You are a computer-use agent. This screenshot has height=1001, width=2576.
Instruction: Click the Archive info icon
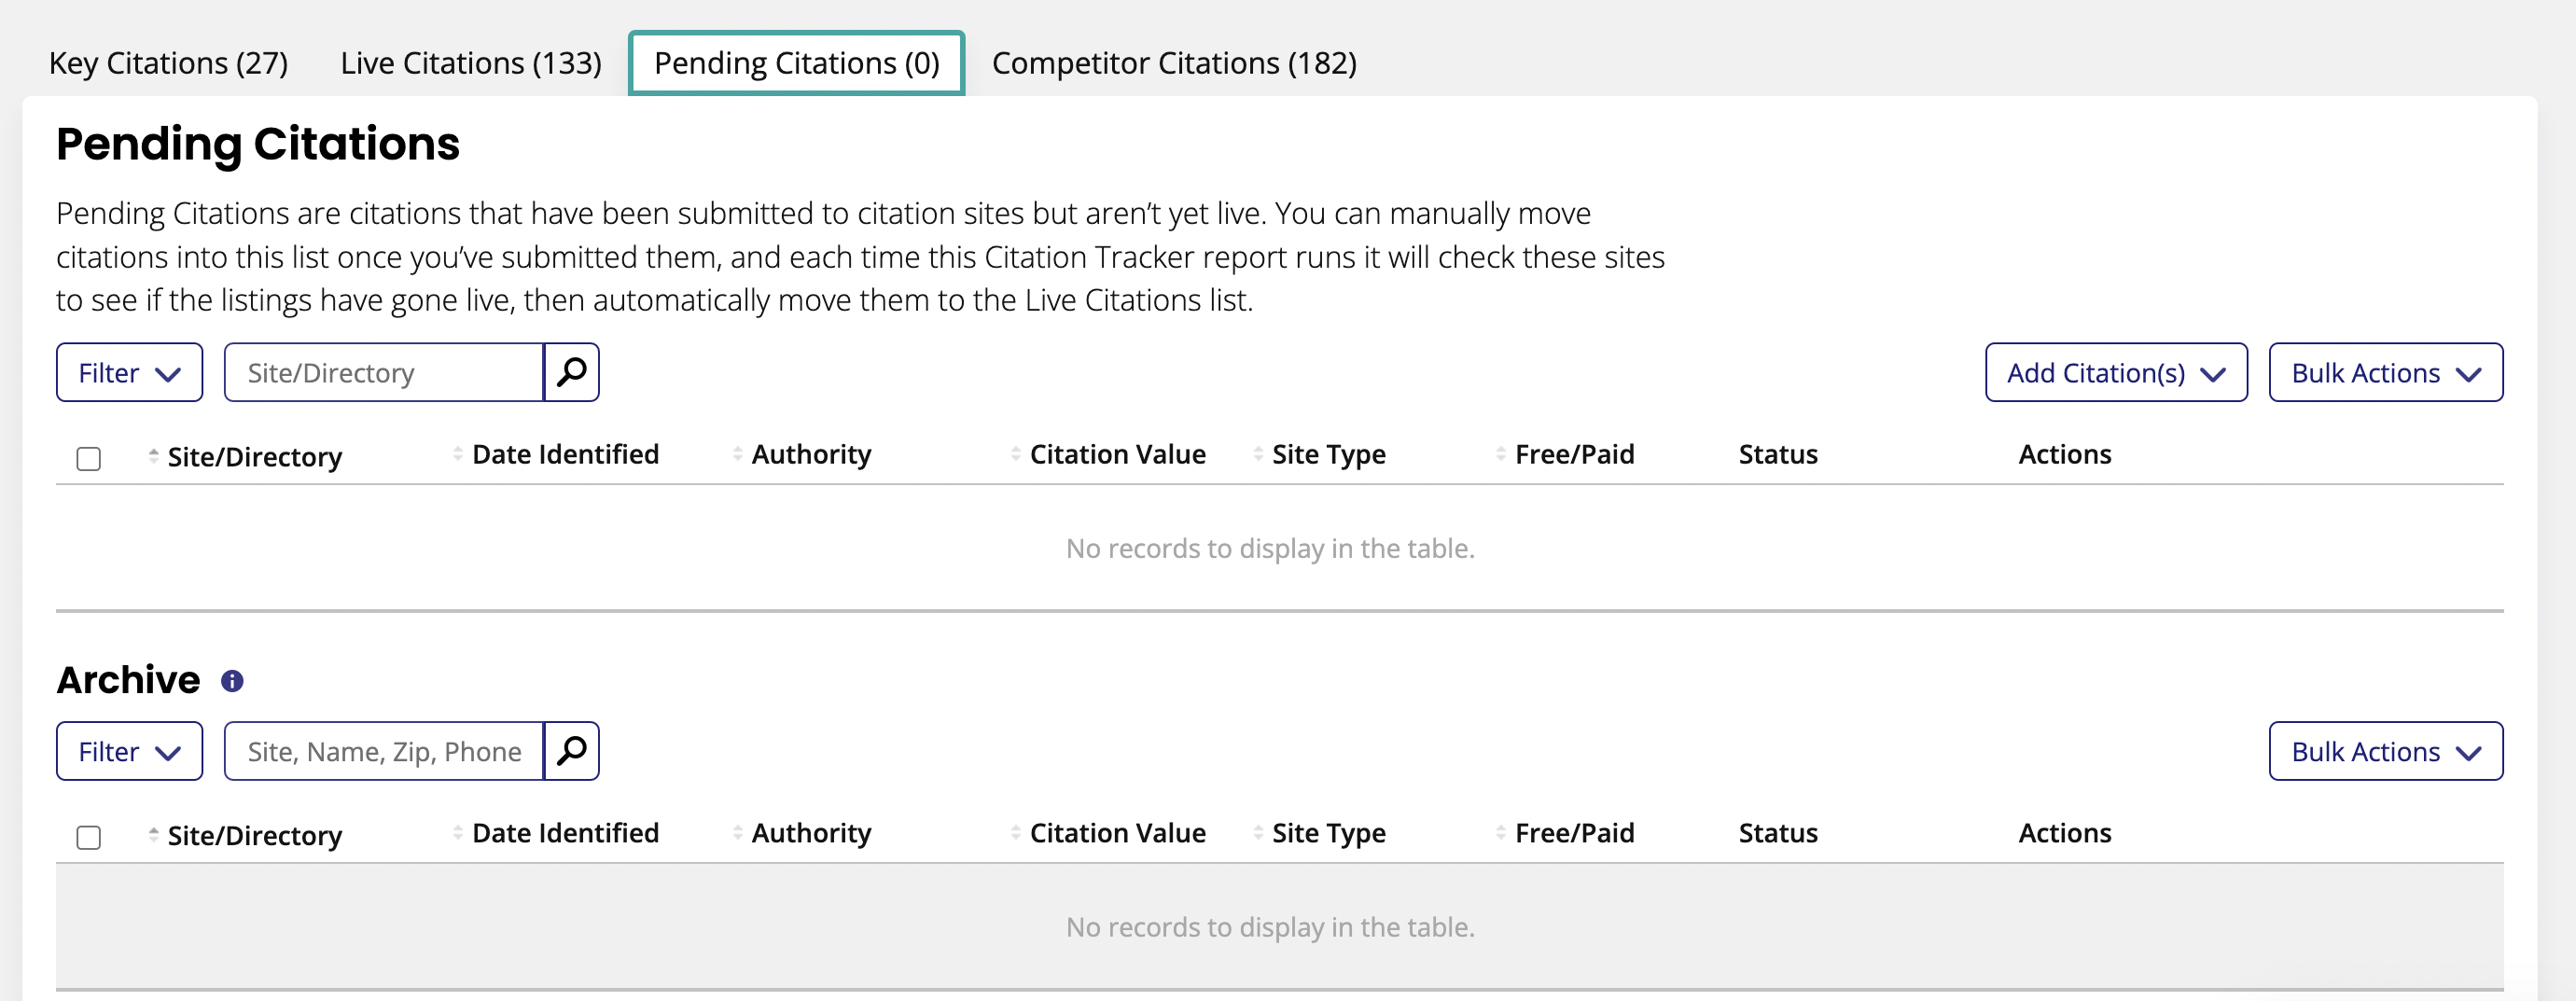[x=232, y=681]
